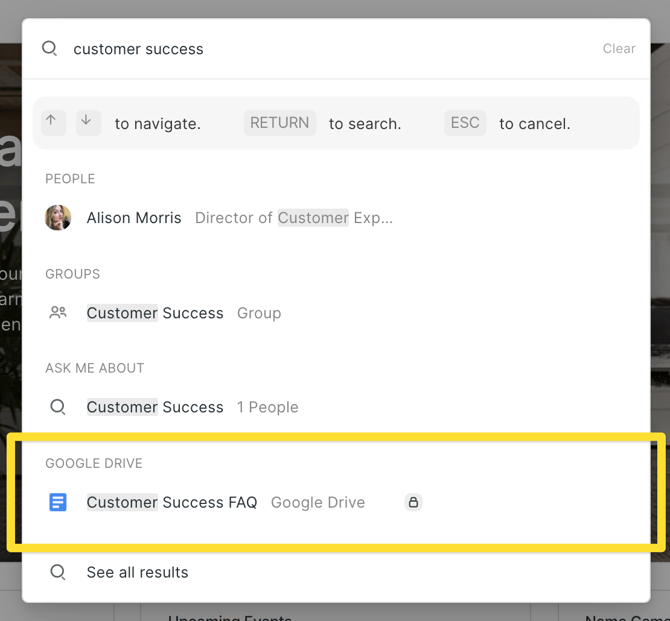Viewport: 670px width, 621px height.
Task: Open the Customer Success FAQ document
Action: 172,502
